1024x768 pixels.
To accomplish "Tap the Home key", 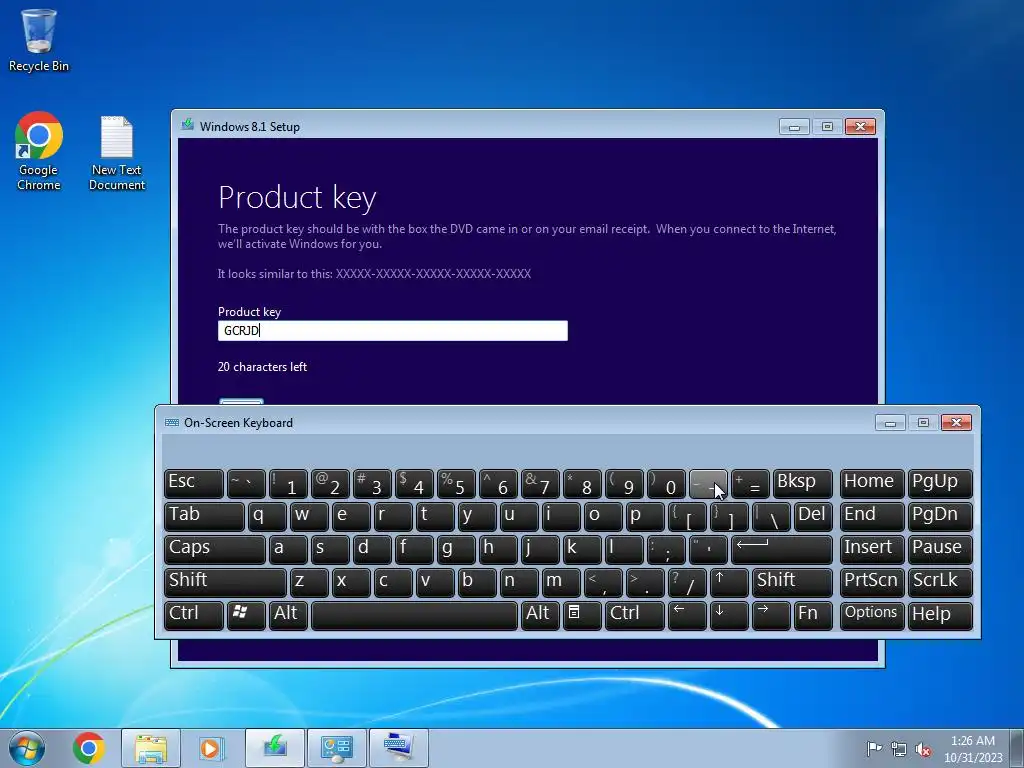I will tap(871, 483).
